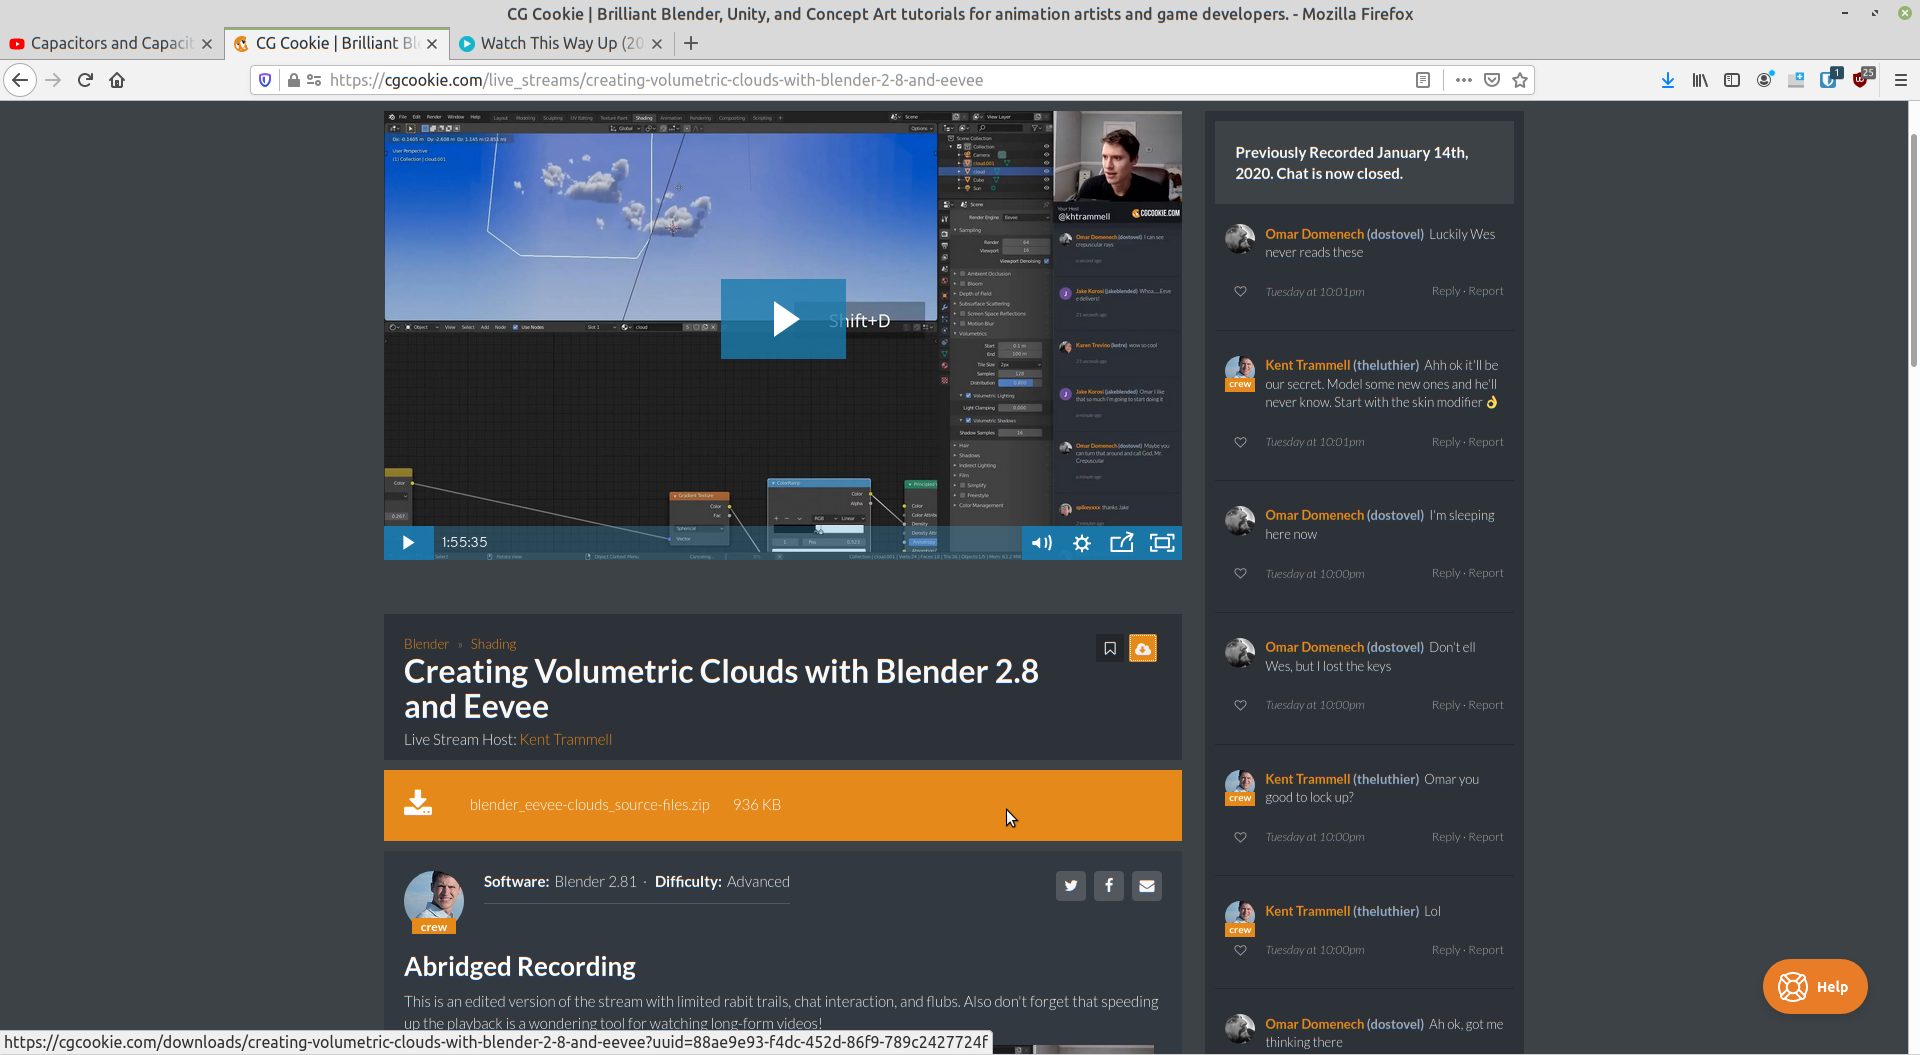View site security lock info
Viewport: 1920px width, 1055px height.
293,80
